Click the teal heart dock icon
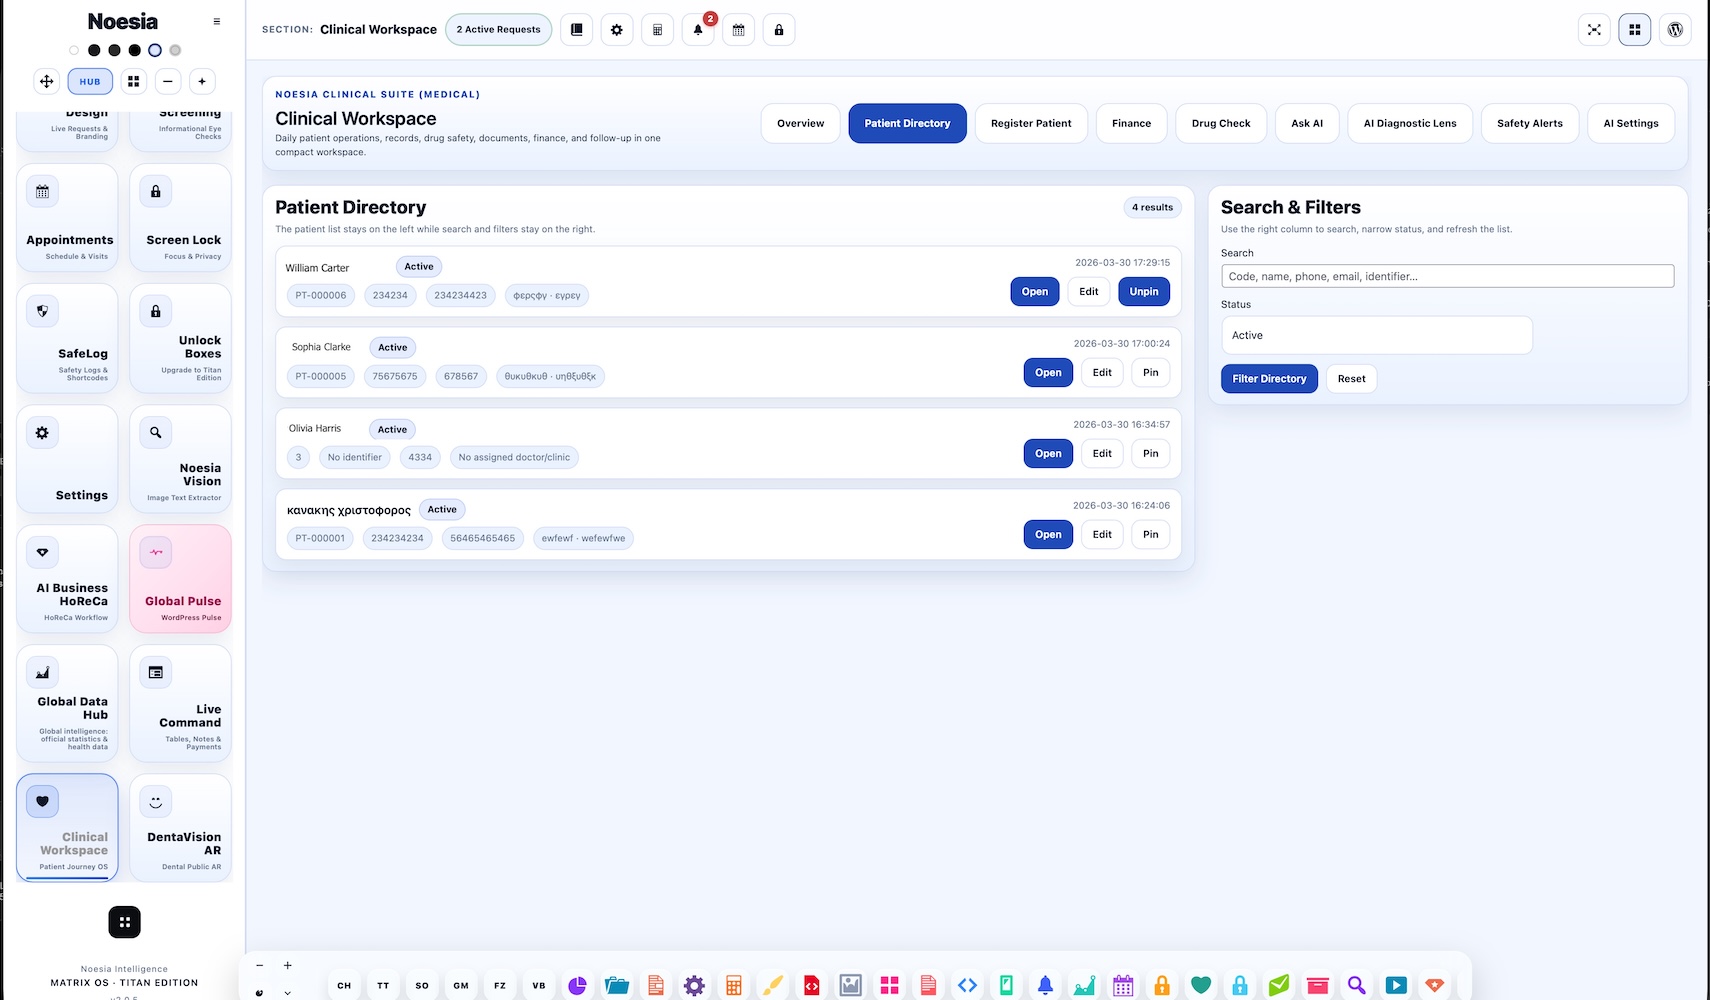This screenshot has height=1000, width=1710. [x=1201, y=985]
